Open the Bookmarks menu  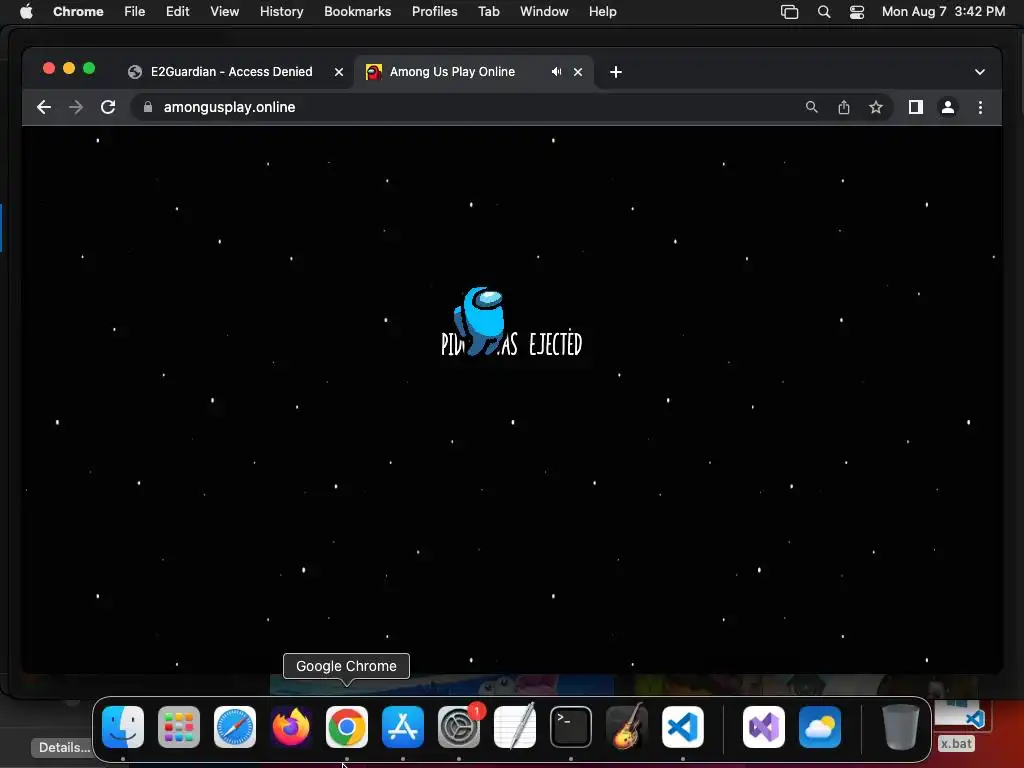coord(357,12)
